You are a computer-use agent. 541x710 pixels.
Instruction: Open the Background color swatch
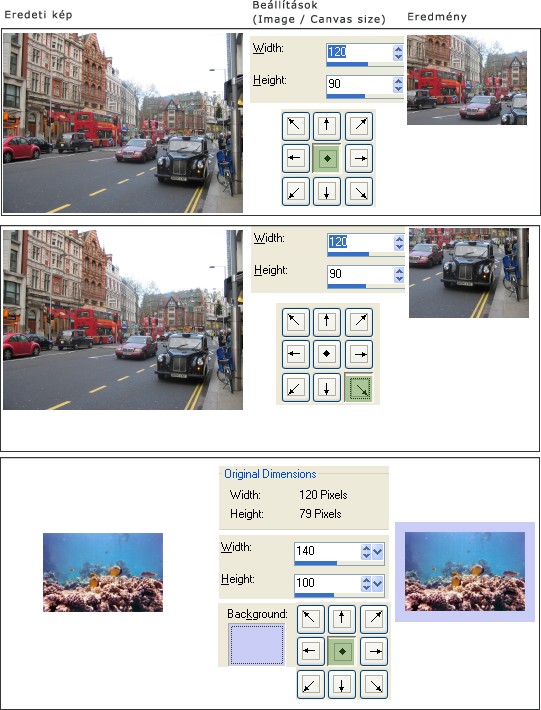click(x=257, y=644)
